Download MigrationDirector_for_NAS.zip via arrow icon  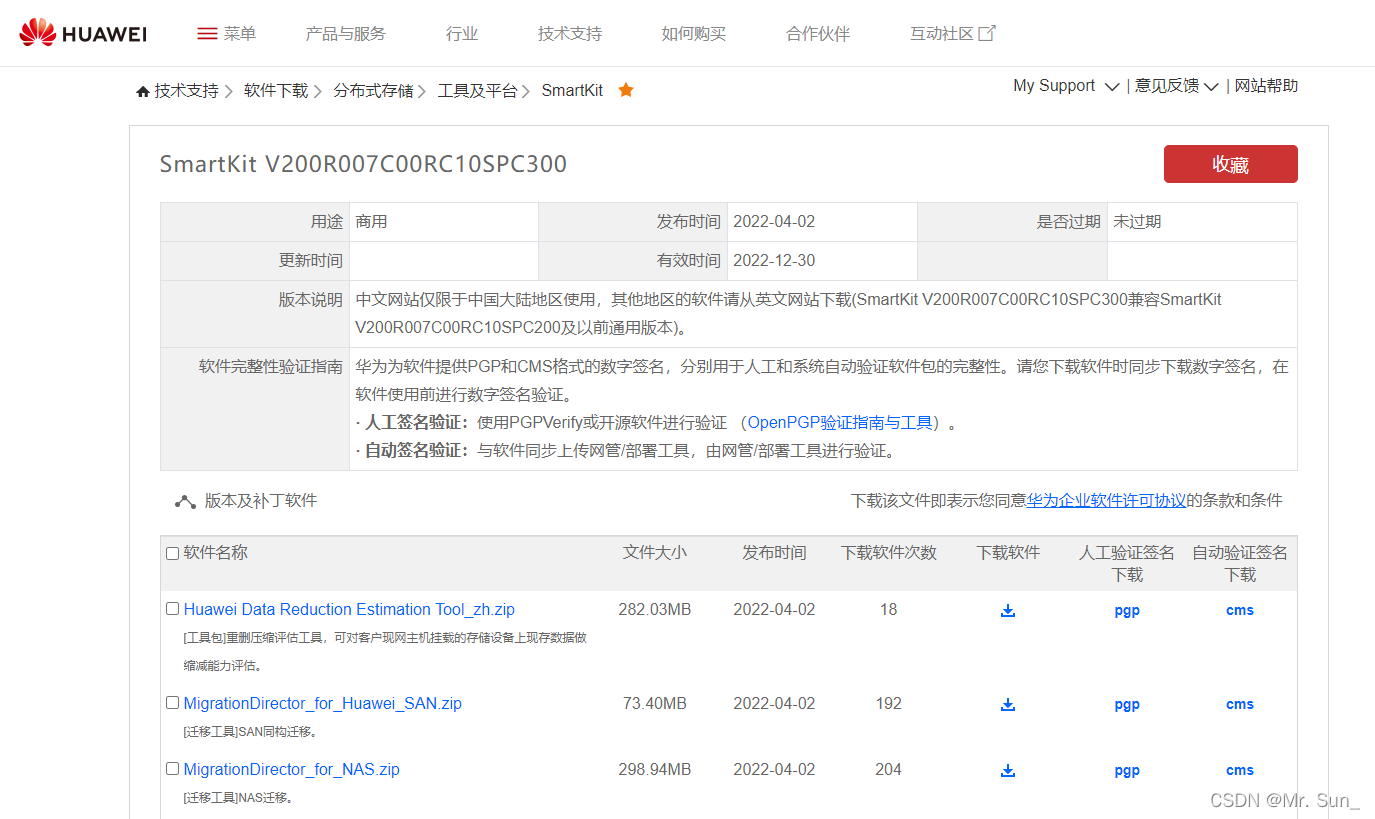tap(1008, 770)
